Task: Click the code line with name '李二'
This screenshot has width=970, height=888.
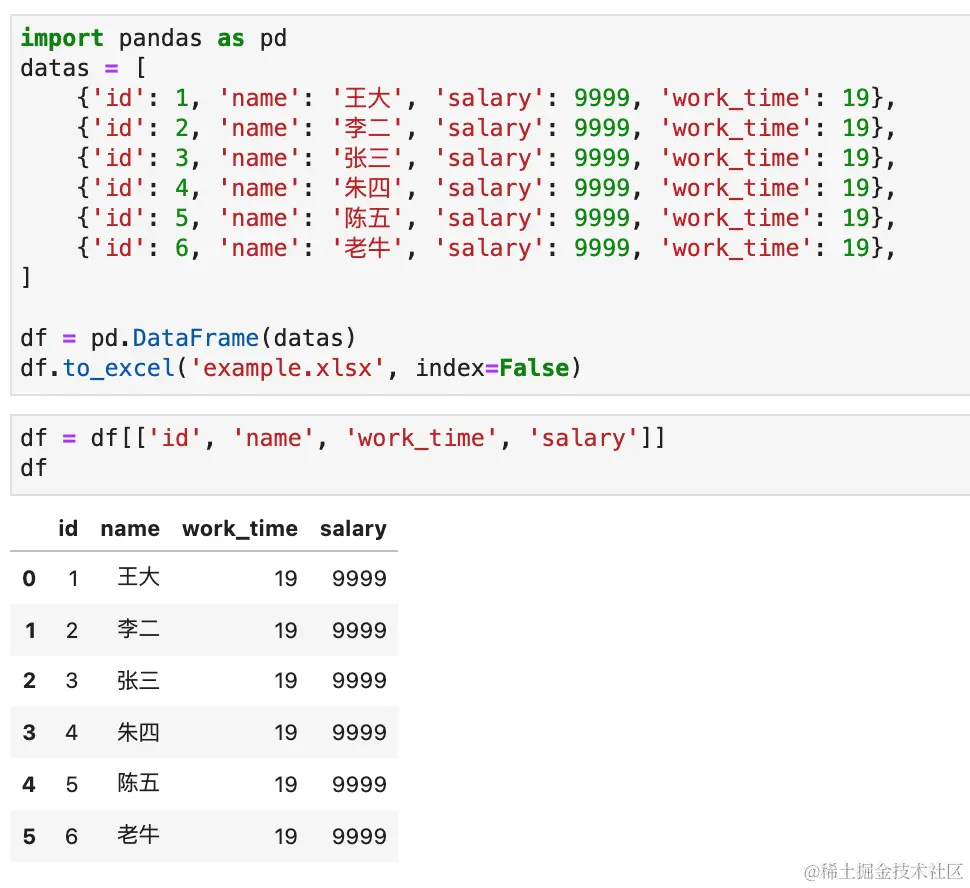Action: pos(486,128)
